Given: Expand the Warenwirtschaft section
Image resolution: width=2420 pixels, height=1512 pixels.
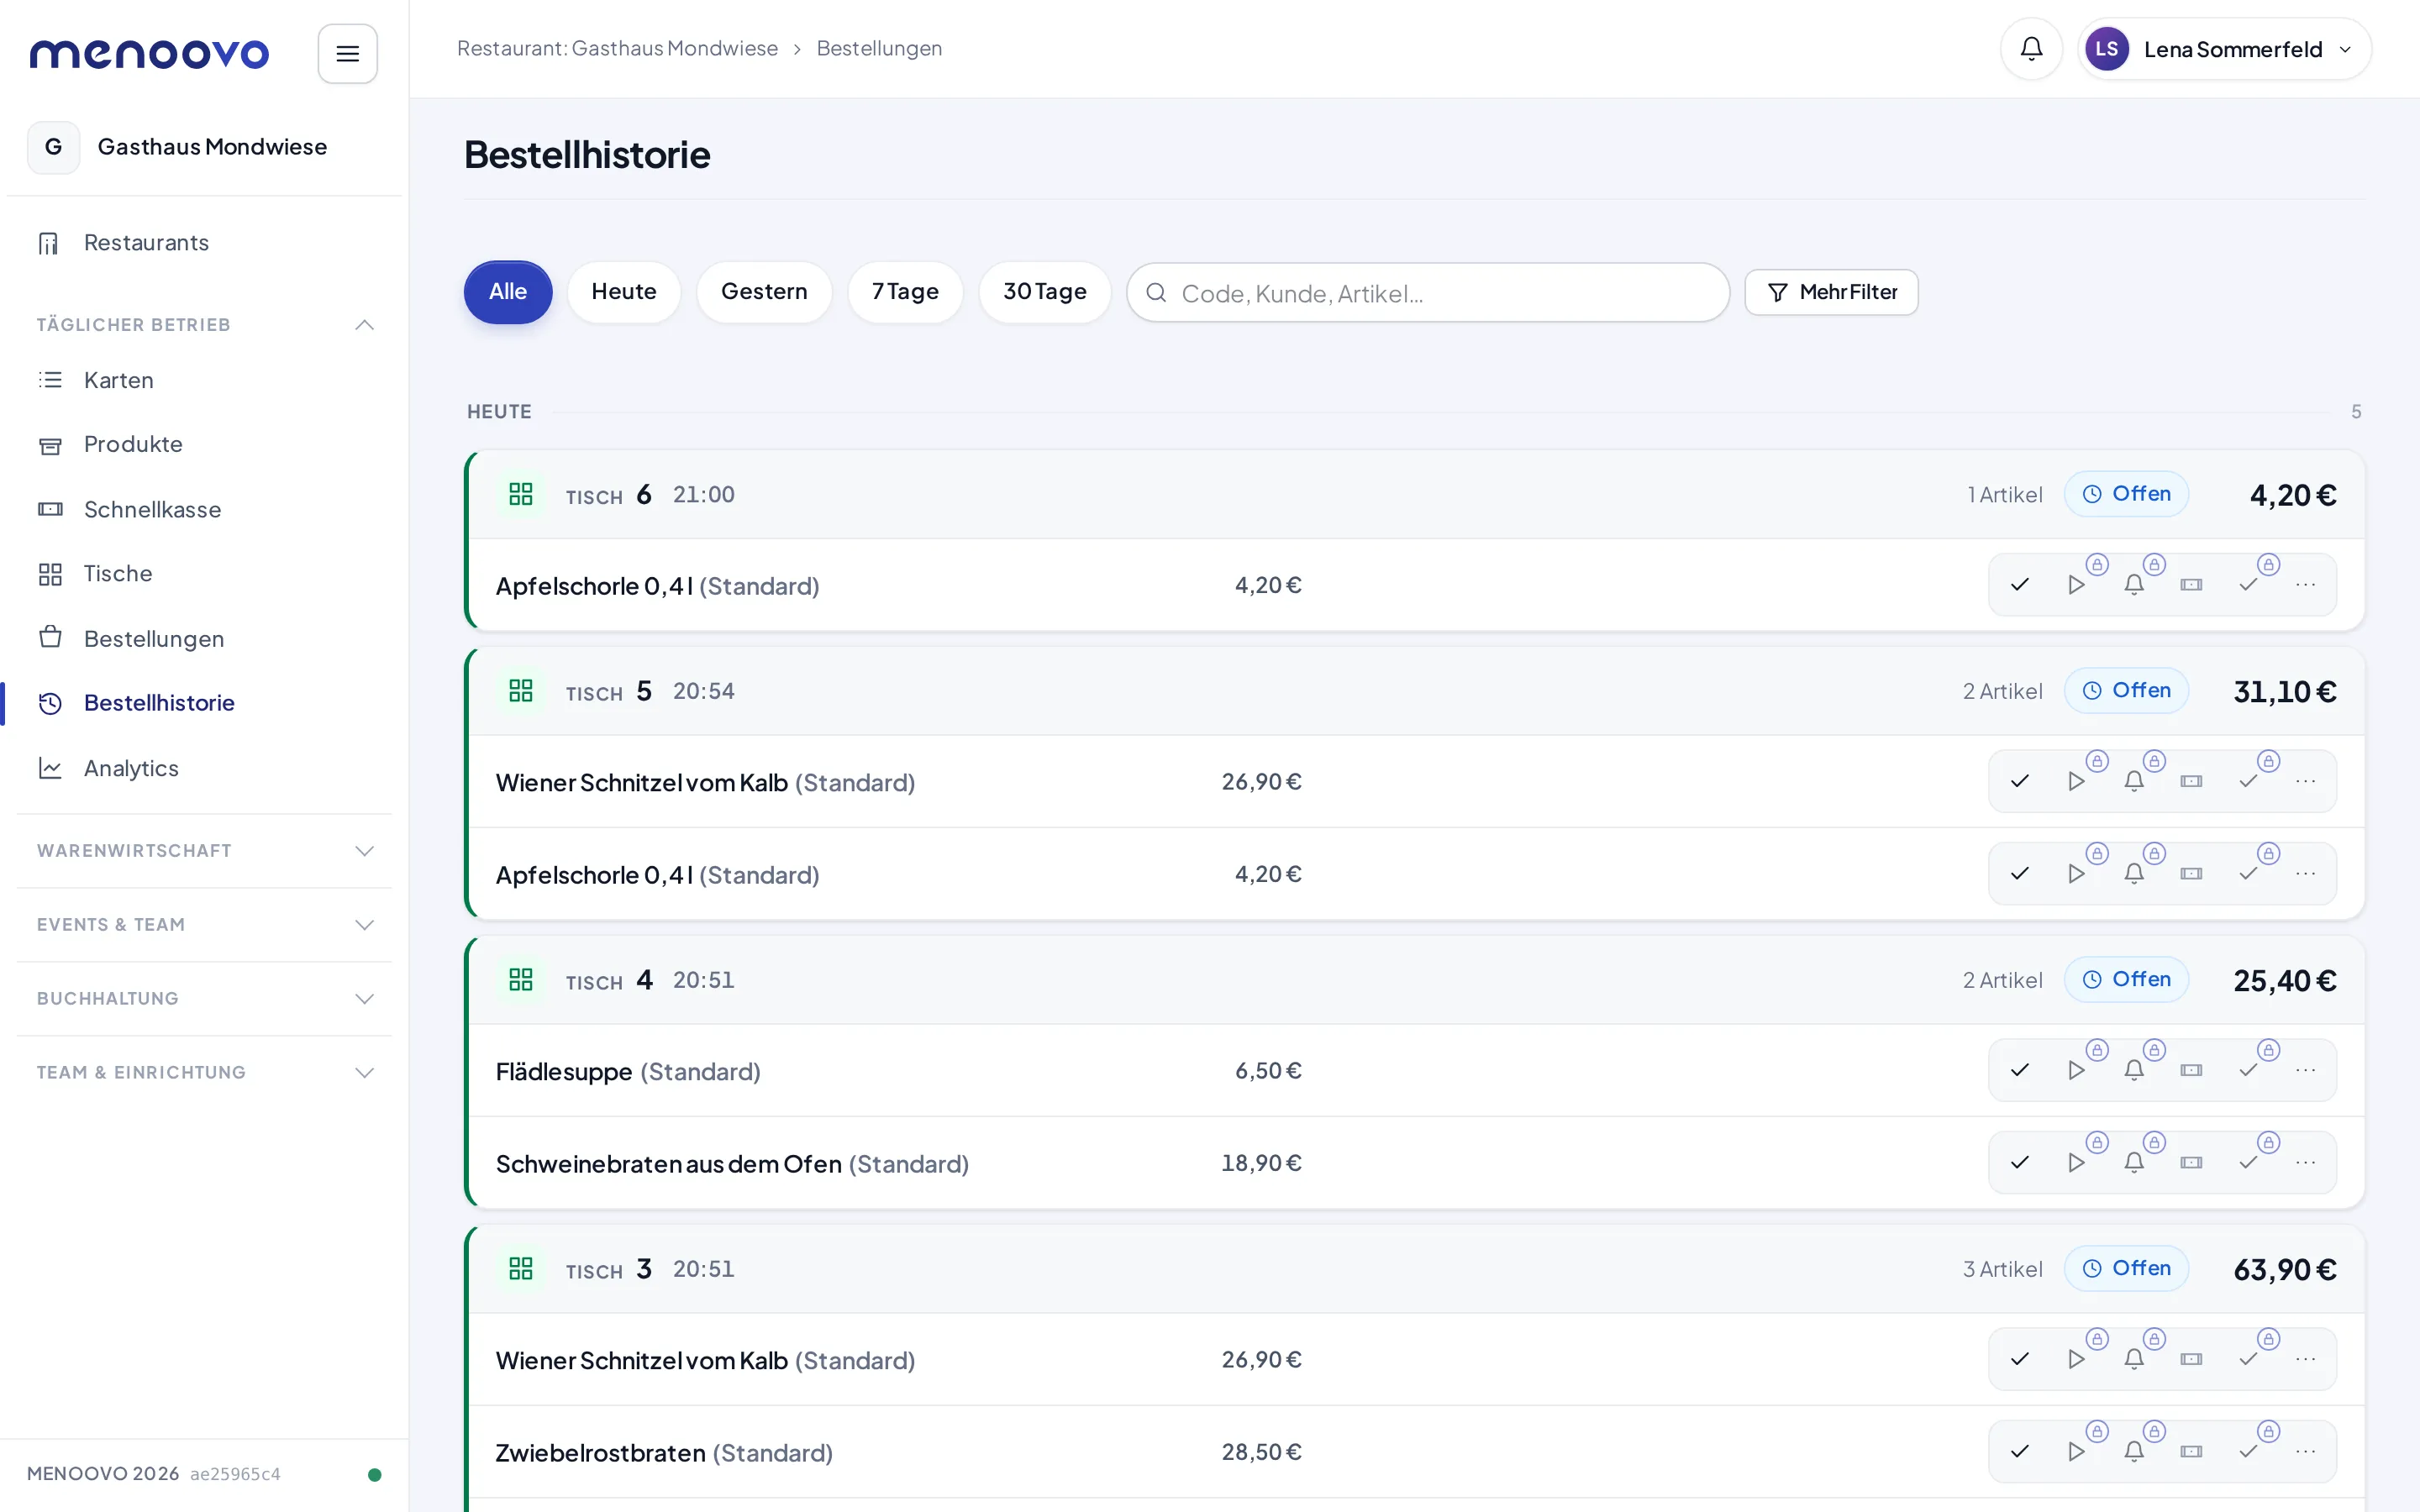Looking at the screenshot, I should [x=205, y=851].
